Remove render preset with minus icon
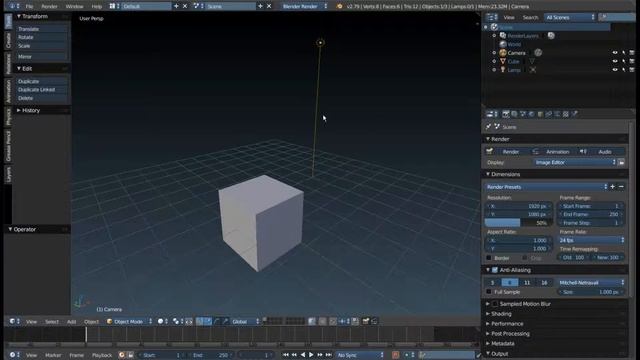Screen dimensions: 640x360 (x=621, y=187)
